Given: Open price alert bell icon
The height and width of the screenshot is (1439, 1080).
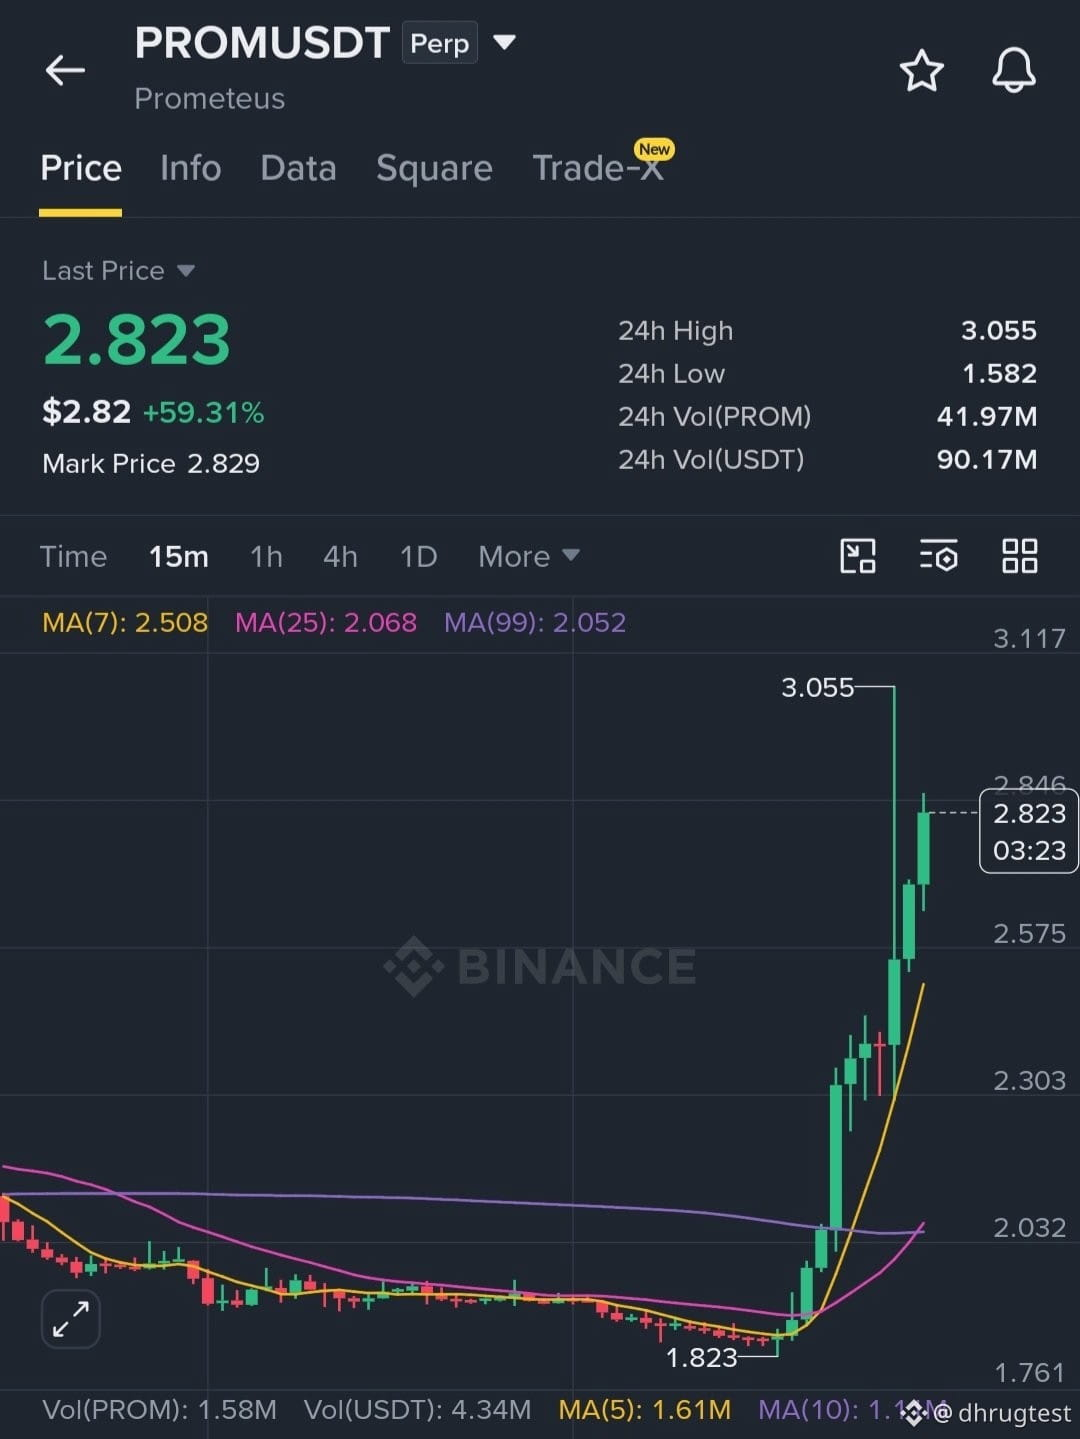Looking at the screenshot, I should tap(1013, 71).
